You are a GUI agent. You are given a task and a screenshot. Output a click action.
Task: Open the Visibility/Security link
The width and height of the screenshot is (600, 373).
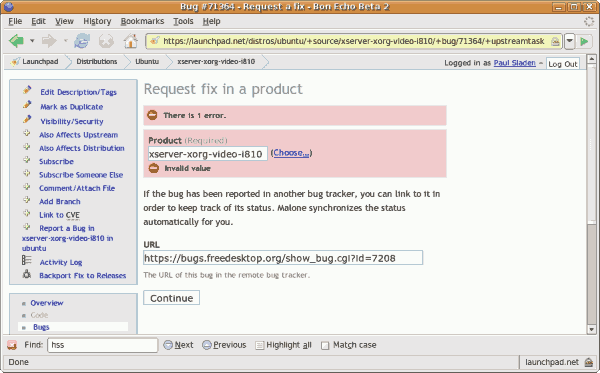[x=72, y=122]
